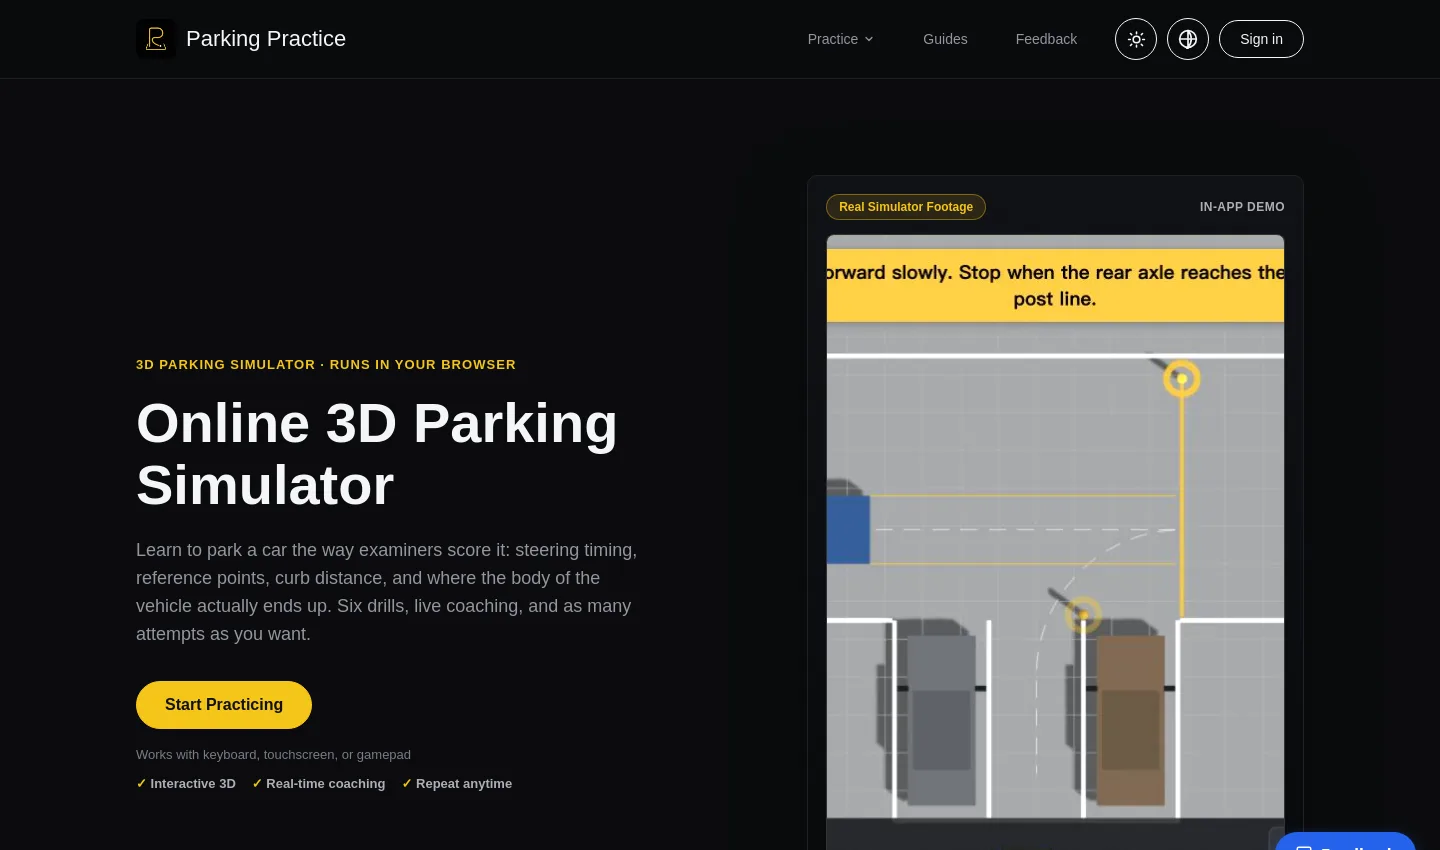
Task: Expand the Practice dropdown menu
Action: [840, 39]
